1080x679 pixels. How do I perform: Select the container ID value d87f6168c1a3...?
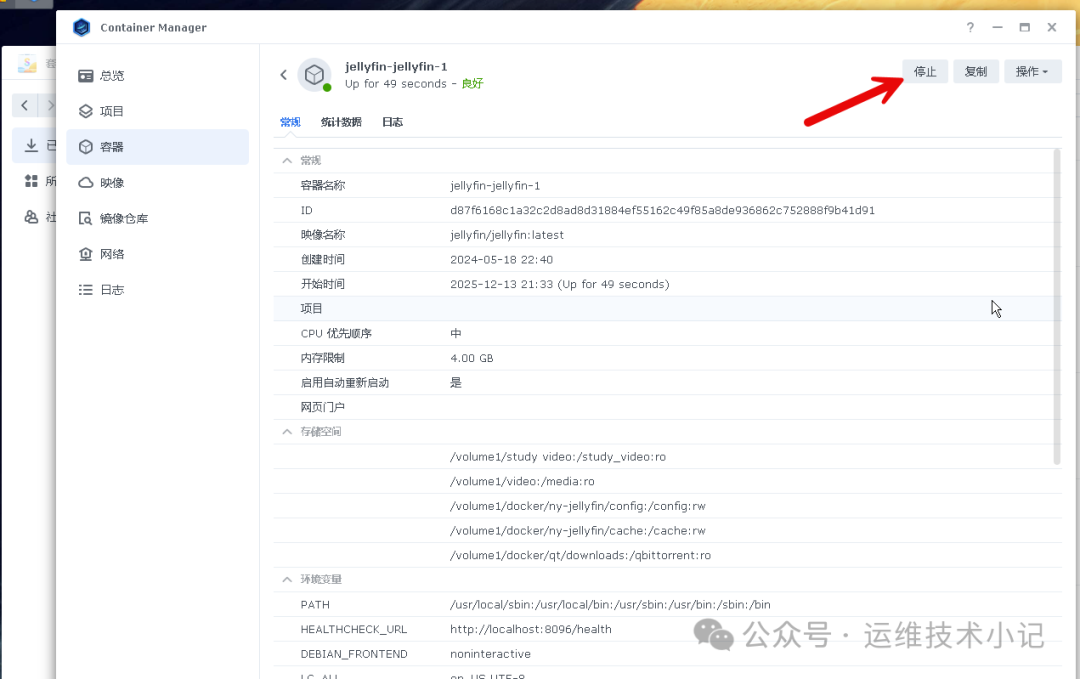pyautogui.click(x=662, y=210)
